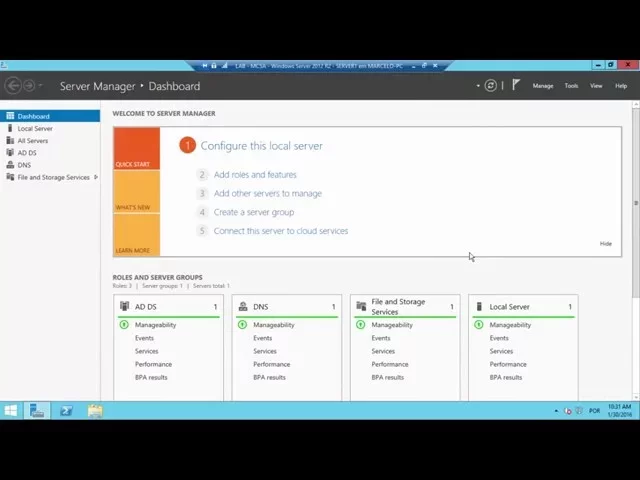The width and height of the screenshot is (640, 480).
Task: Select Dashboard in the sidebar
Action: click(50, 116)
